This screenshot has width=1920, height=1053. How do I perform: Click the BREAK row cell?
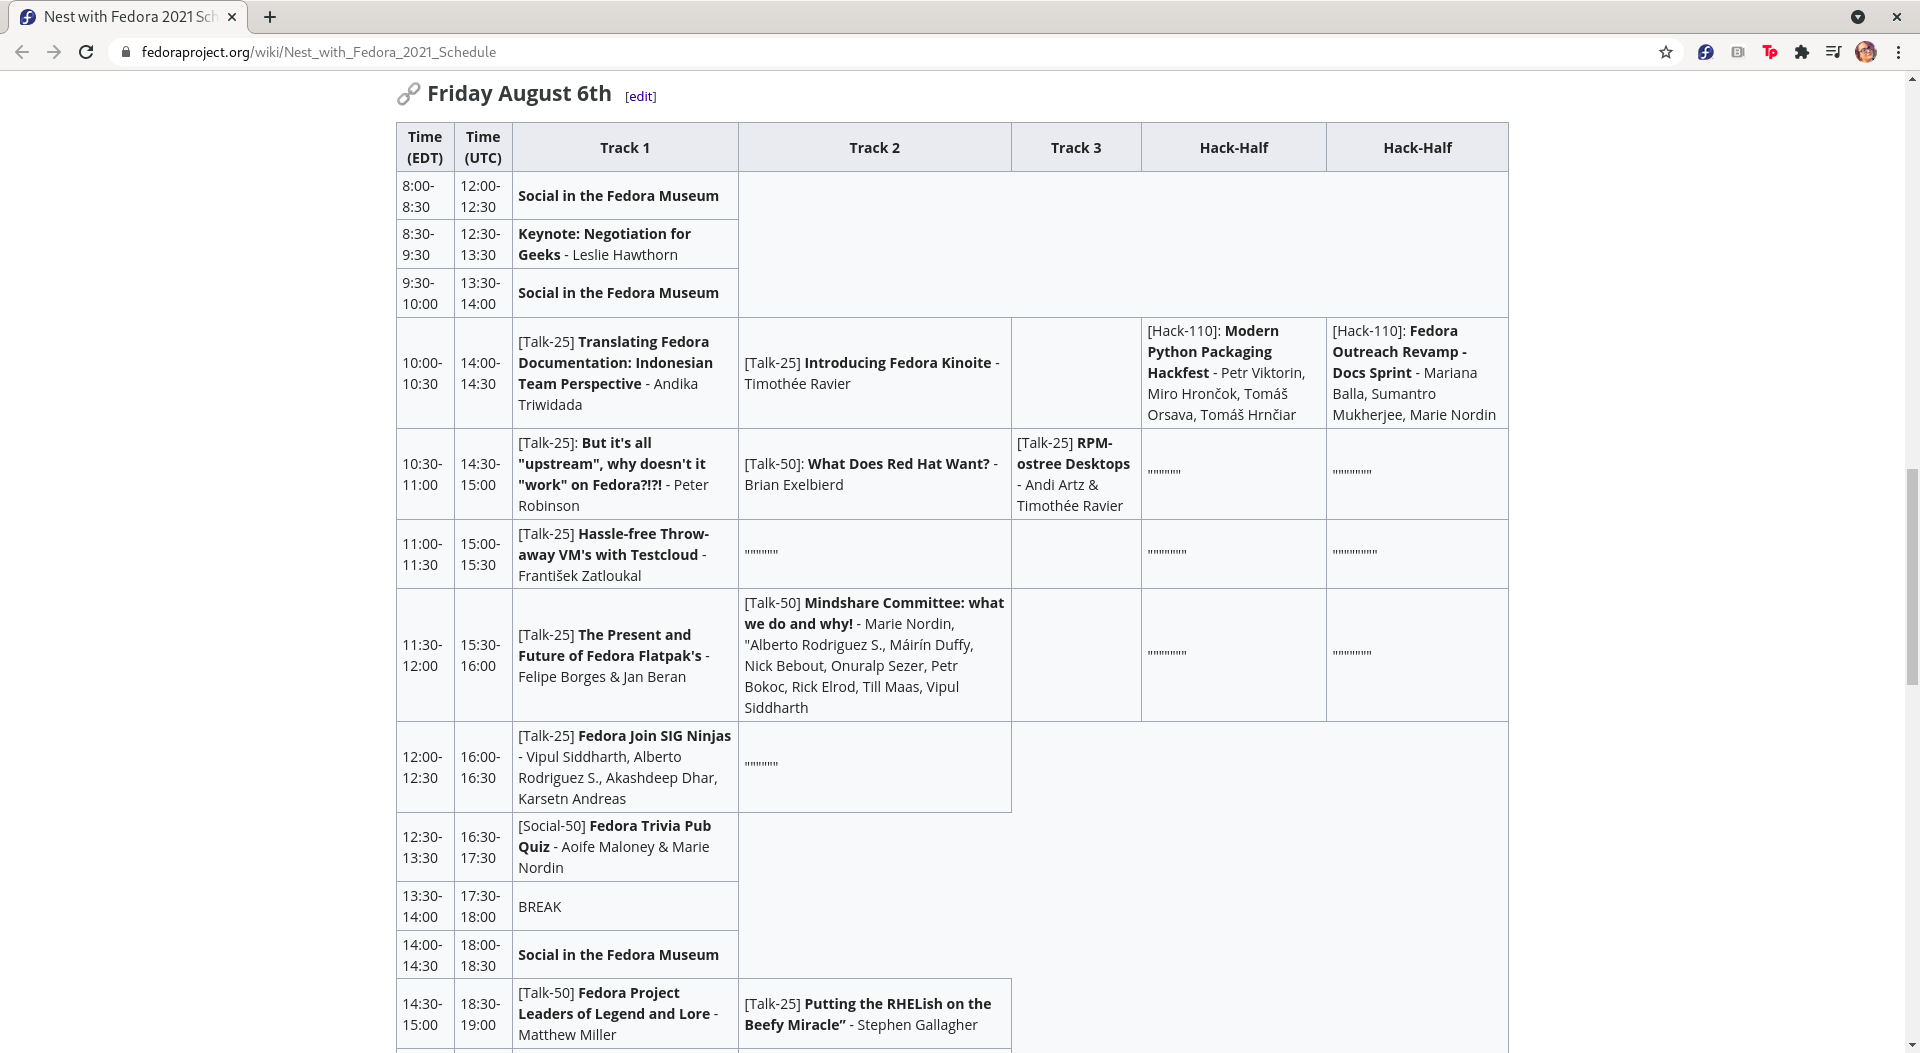click(625, 907)
